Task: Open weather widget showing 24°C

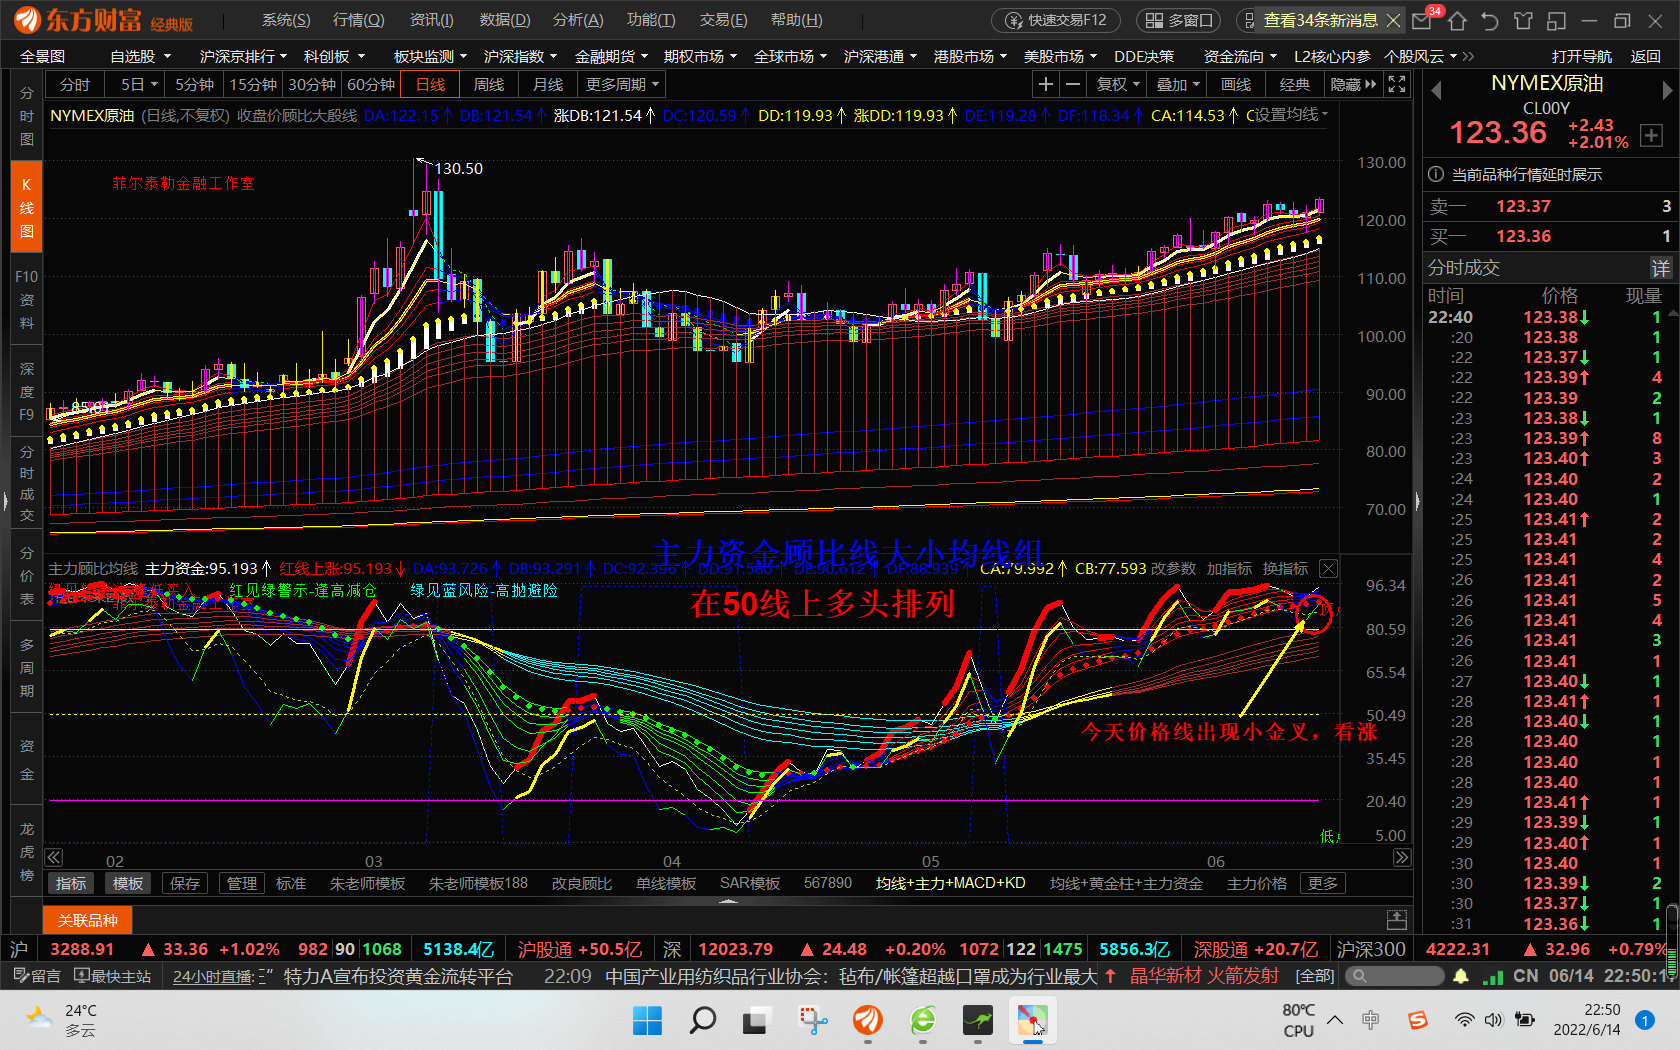Action: (62, 1020)
